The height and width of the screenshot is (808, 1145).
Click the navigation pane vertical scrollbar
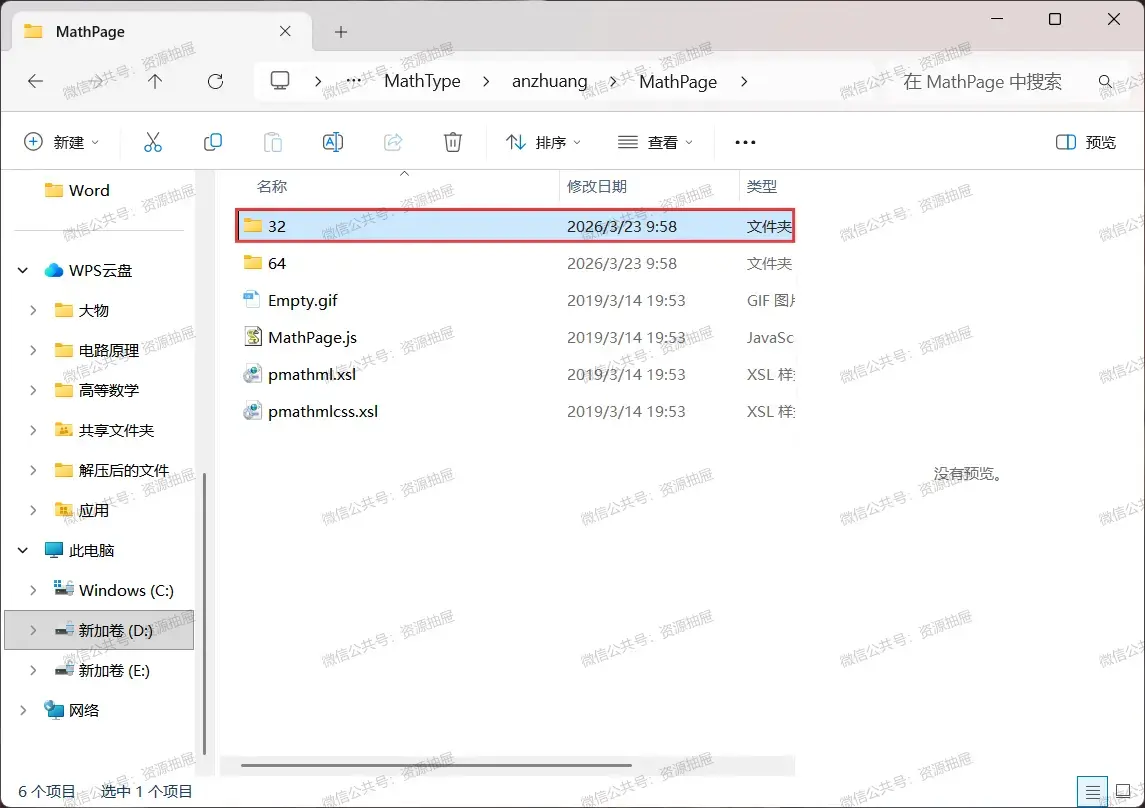pos(204,613)
